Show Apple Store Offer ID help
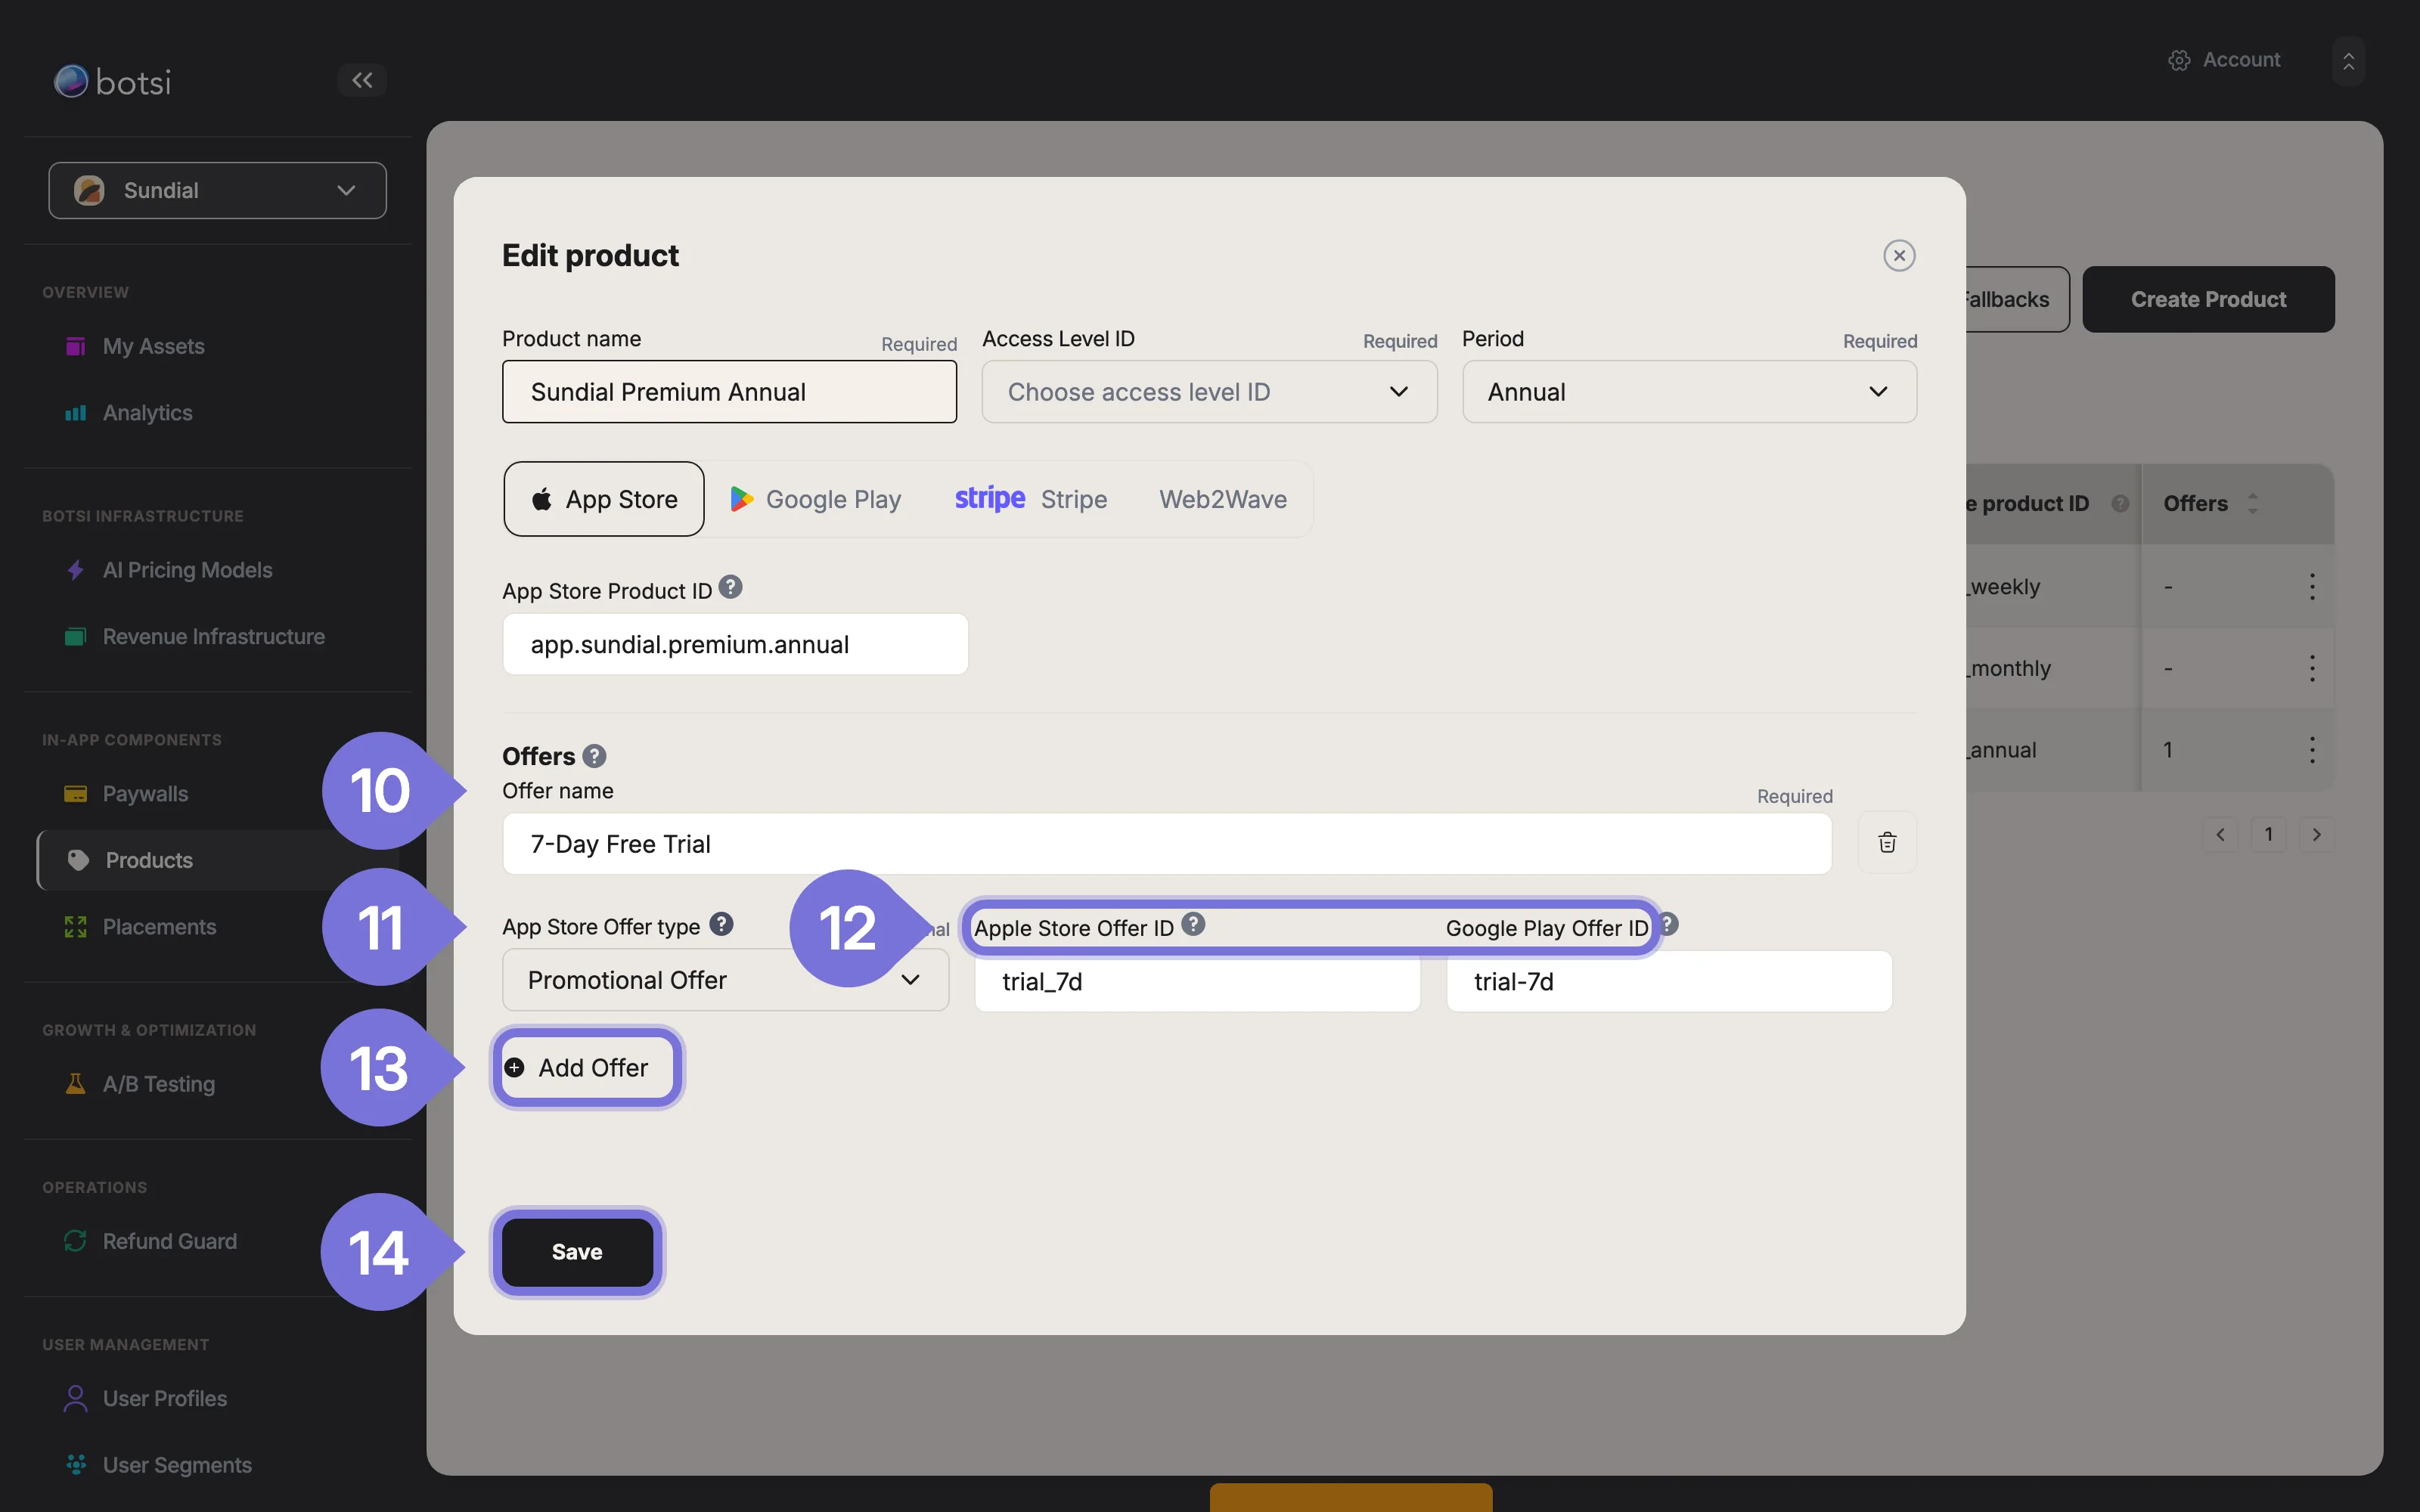 (x=1193, y=925)
